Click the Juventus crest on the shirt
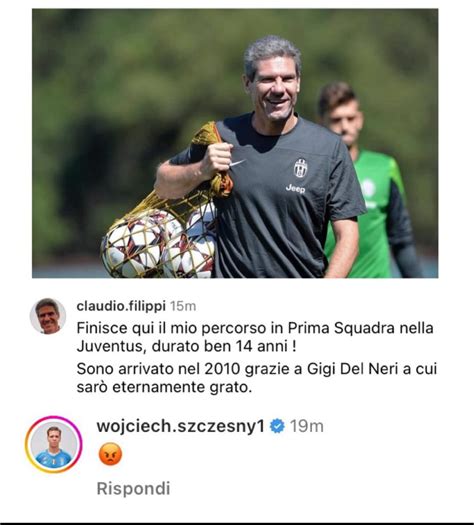The width and height of the screenshot is (474, 525). 301,168
